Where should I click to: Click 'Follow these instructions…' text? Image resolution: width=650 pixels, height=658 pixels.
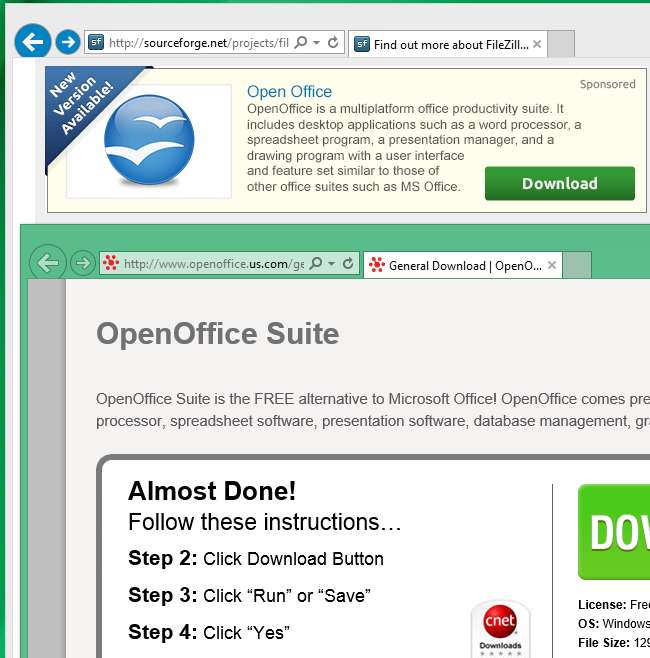(x=265, y=522)
